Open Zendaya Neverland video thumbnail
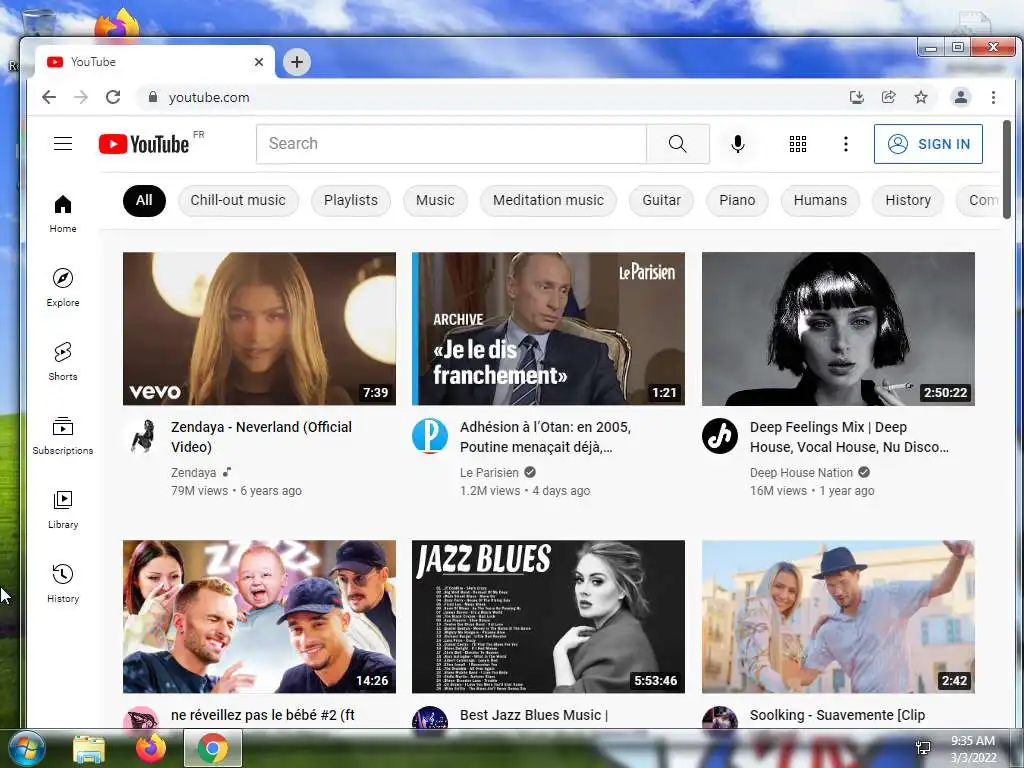This screenshot has height=768, width=1024. pyautogui.click(x=259, y=328)
